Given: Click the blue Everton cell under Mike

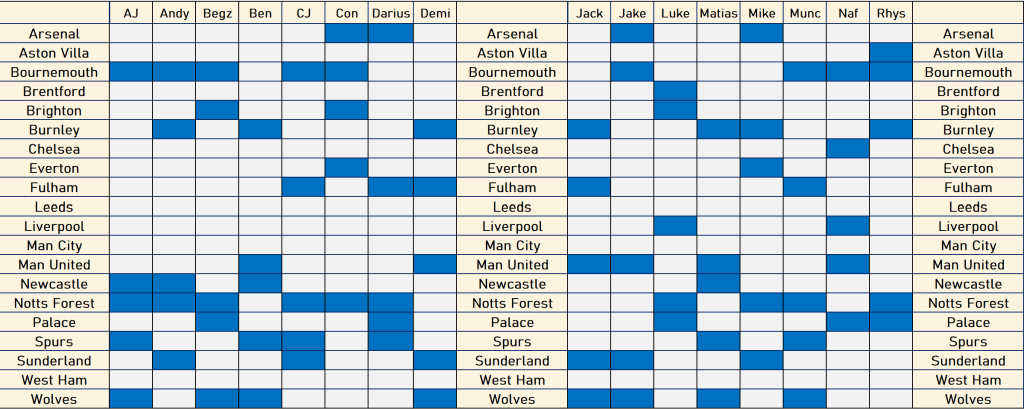Looking at the screenshot, I should tap(761, 168).
